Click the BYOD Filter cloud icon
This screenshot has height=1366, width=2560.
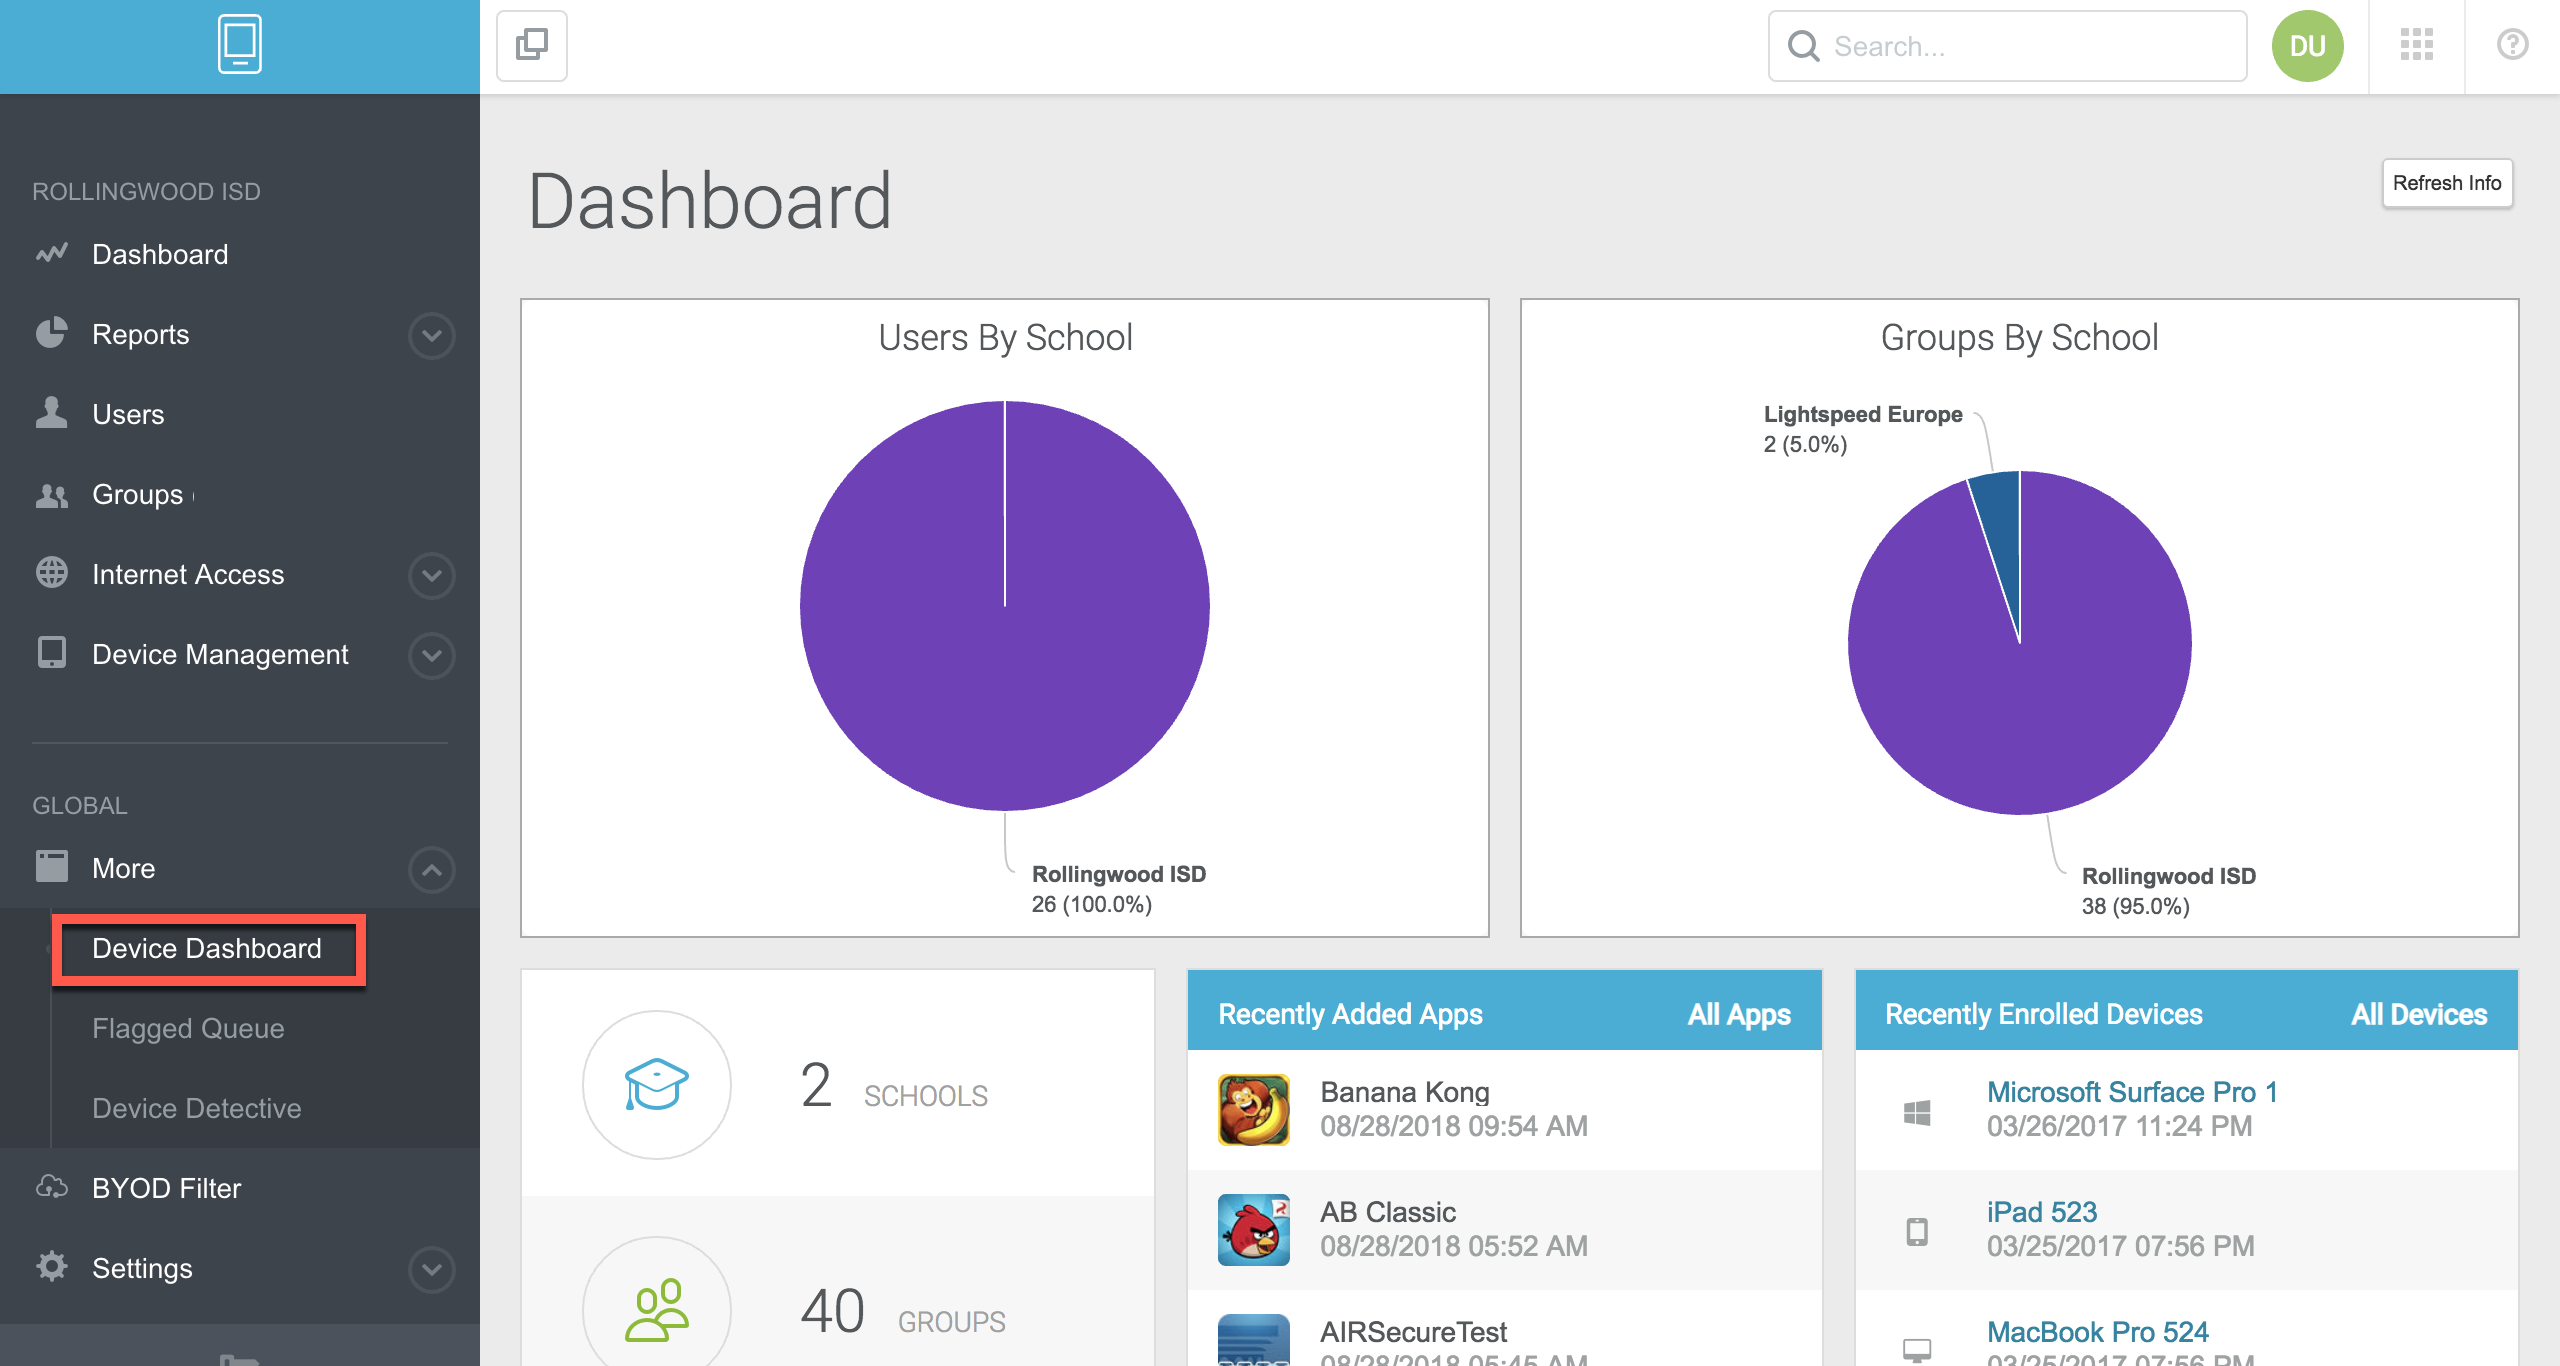[x=52, y=1188]
